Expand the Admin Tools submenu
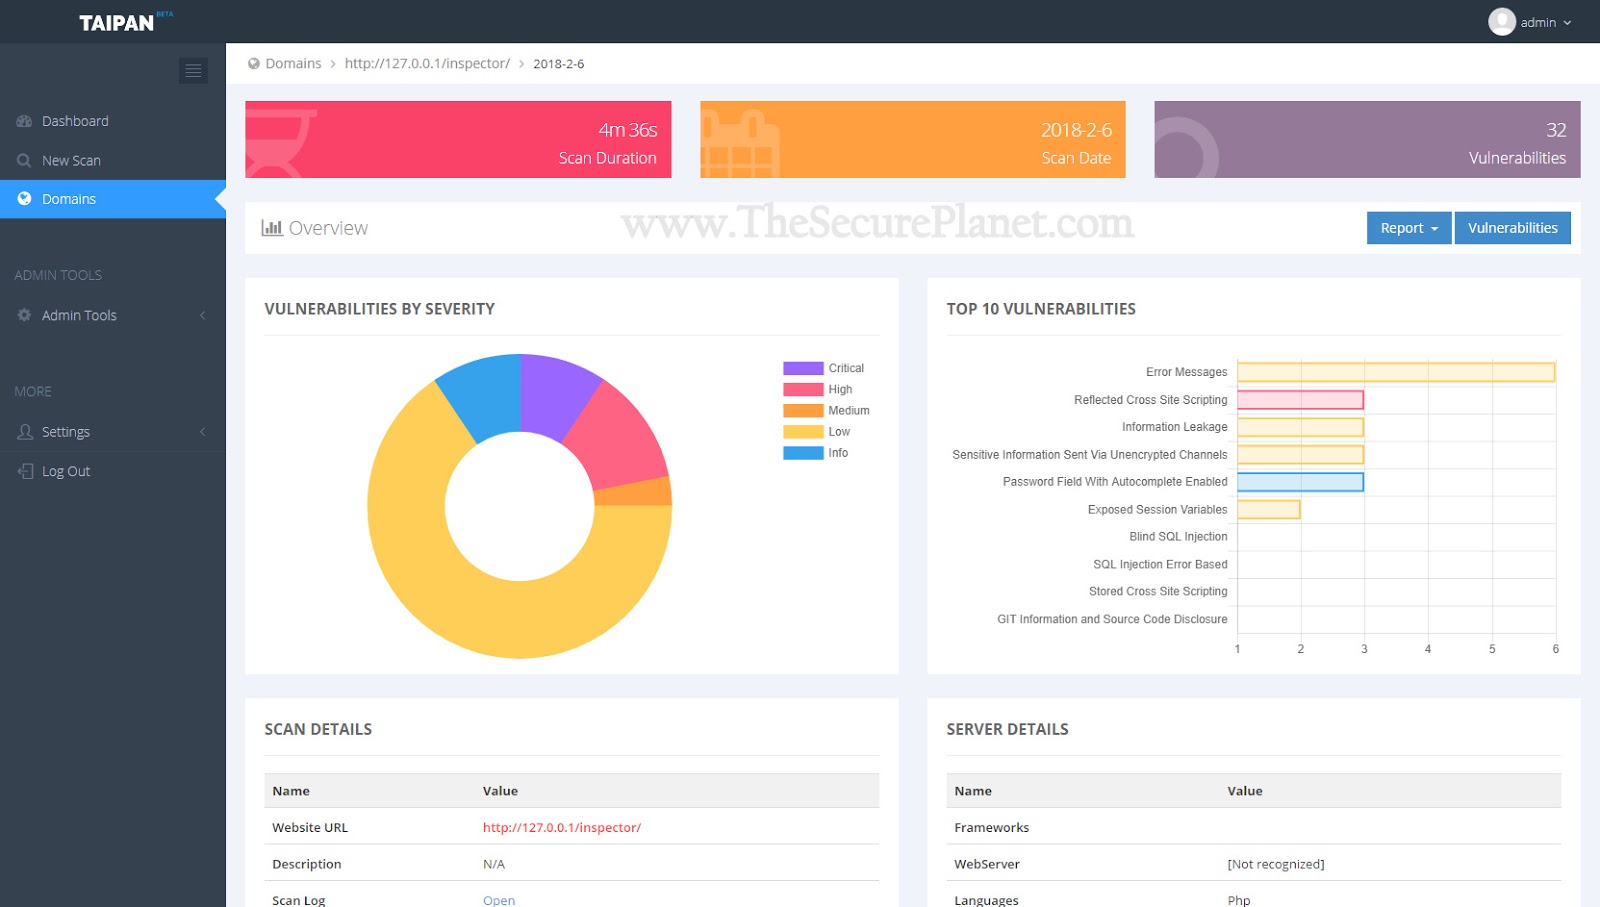The height and width of the screenshot is (907, 1600). (x=204, y=314)
